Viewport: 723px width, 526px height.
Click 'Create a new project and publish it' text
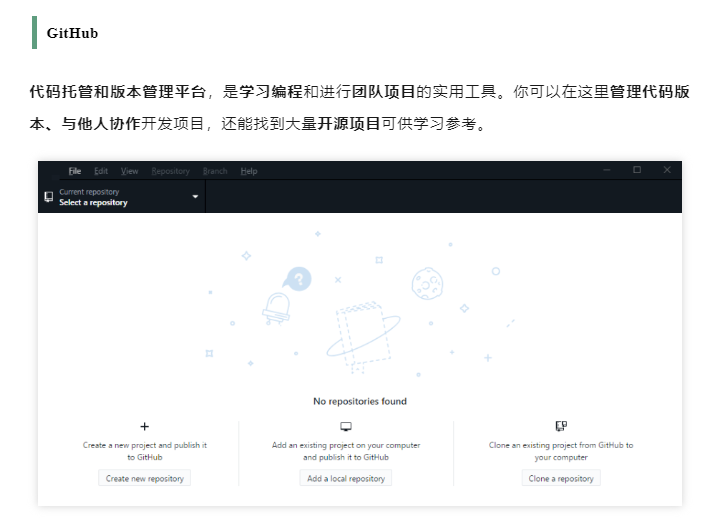pyautogui.click(x=145, y=445)
